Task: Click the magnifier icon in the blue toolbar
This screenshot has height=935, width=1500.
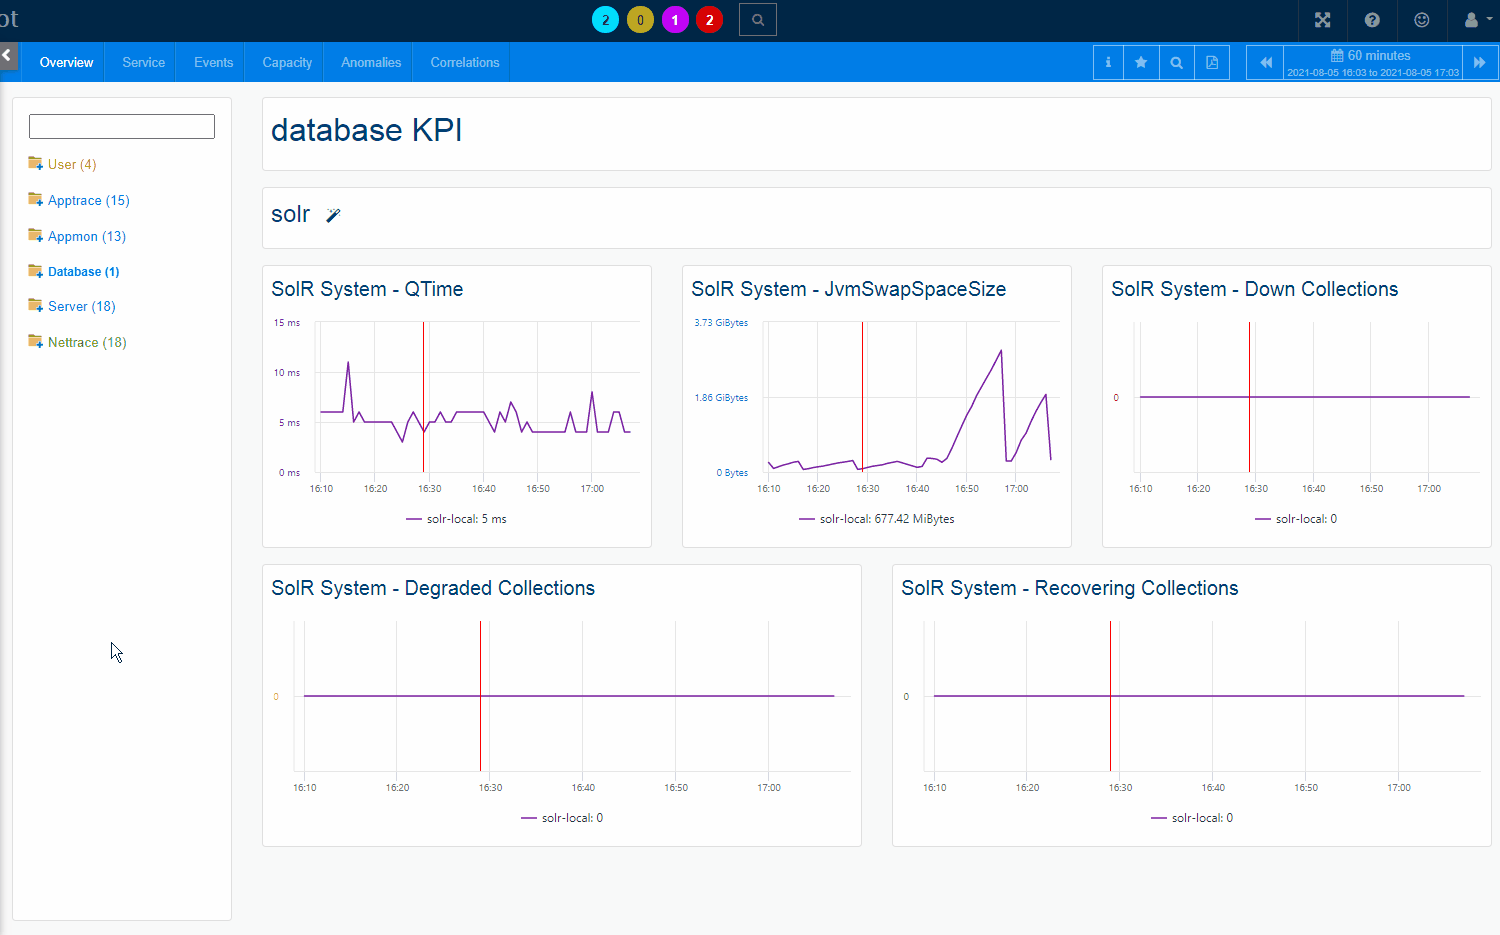Action: (1177, 62)
